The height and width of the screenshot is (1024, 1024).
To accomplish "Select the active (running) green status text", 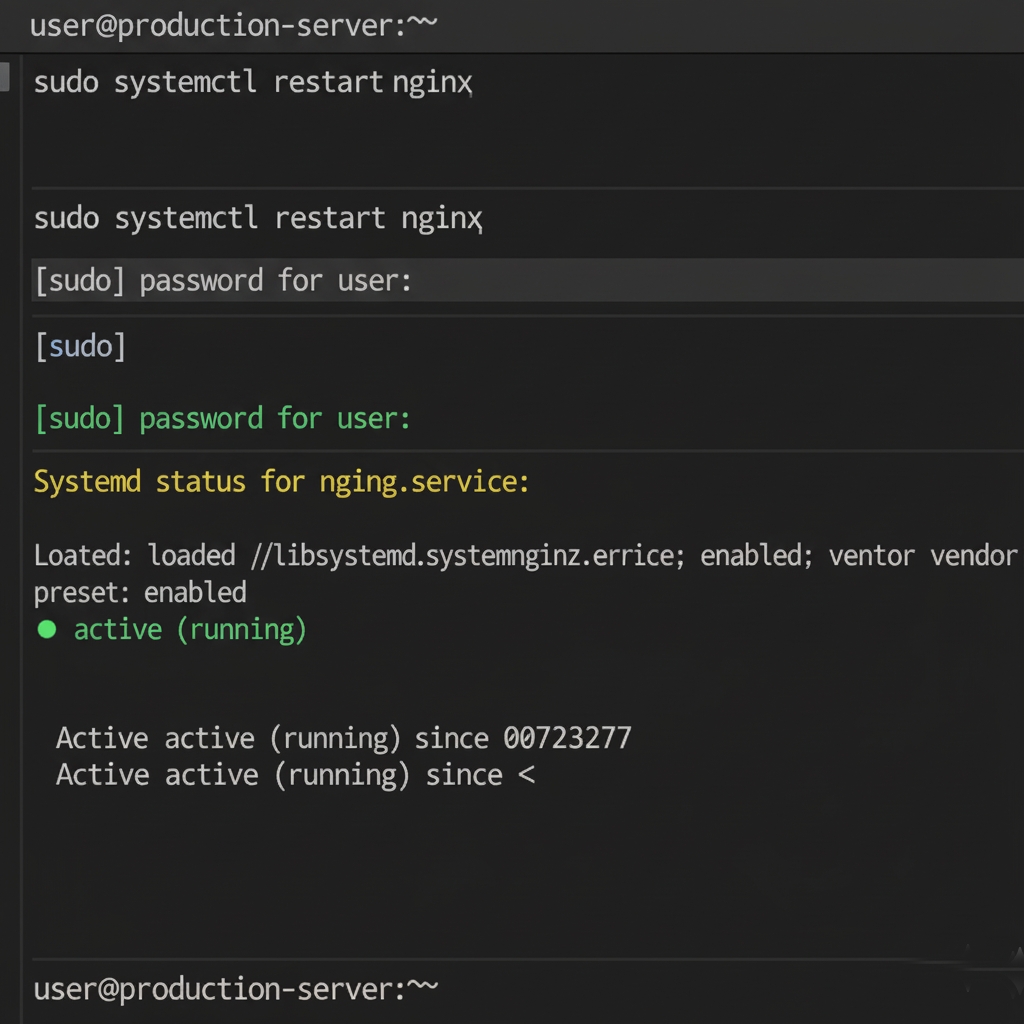I will [x=189, y=629].
